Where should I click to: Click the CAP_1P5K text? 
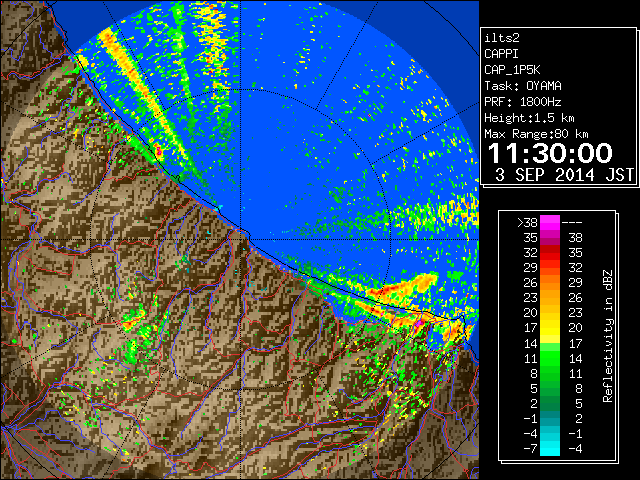[x=512, y=70]
